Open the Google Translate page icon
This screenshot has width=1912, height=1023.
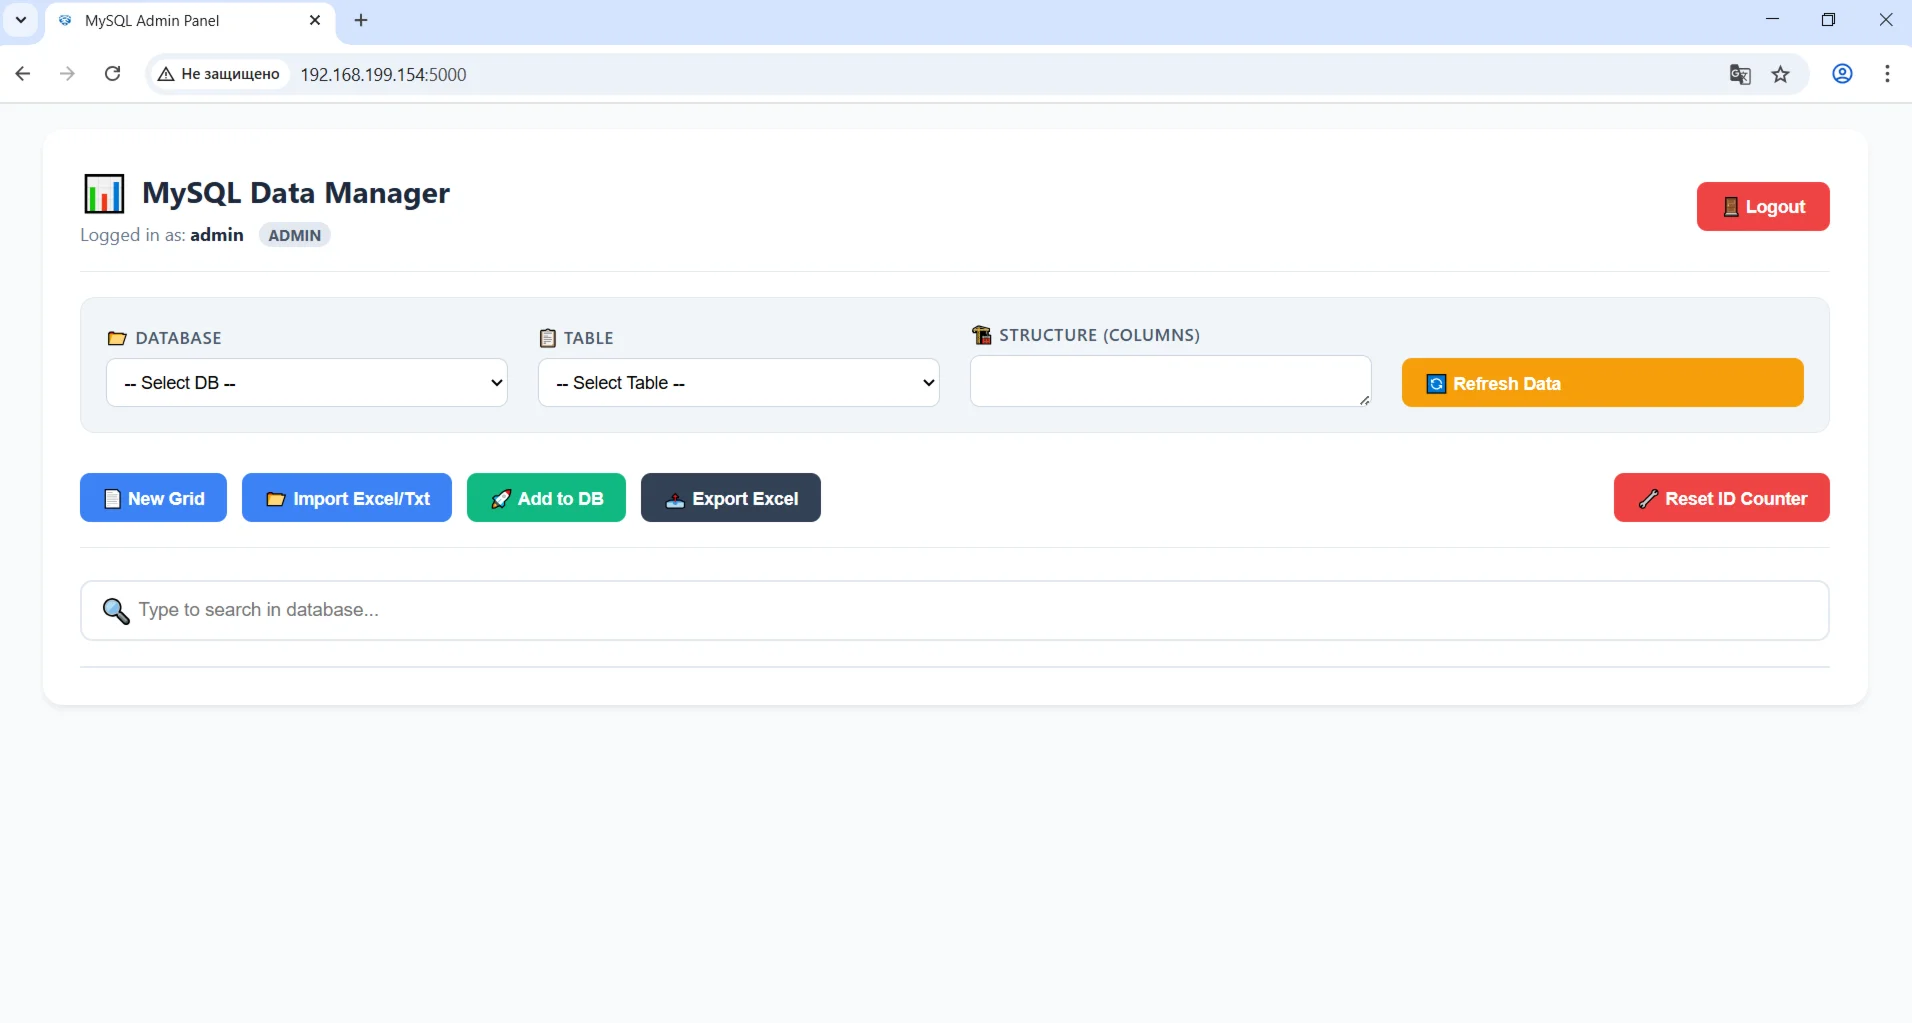[1740, 74]
